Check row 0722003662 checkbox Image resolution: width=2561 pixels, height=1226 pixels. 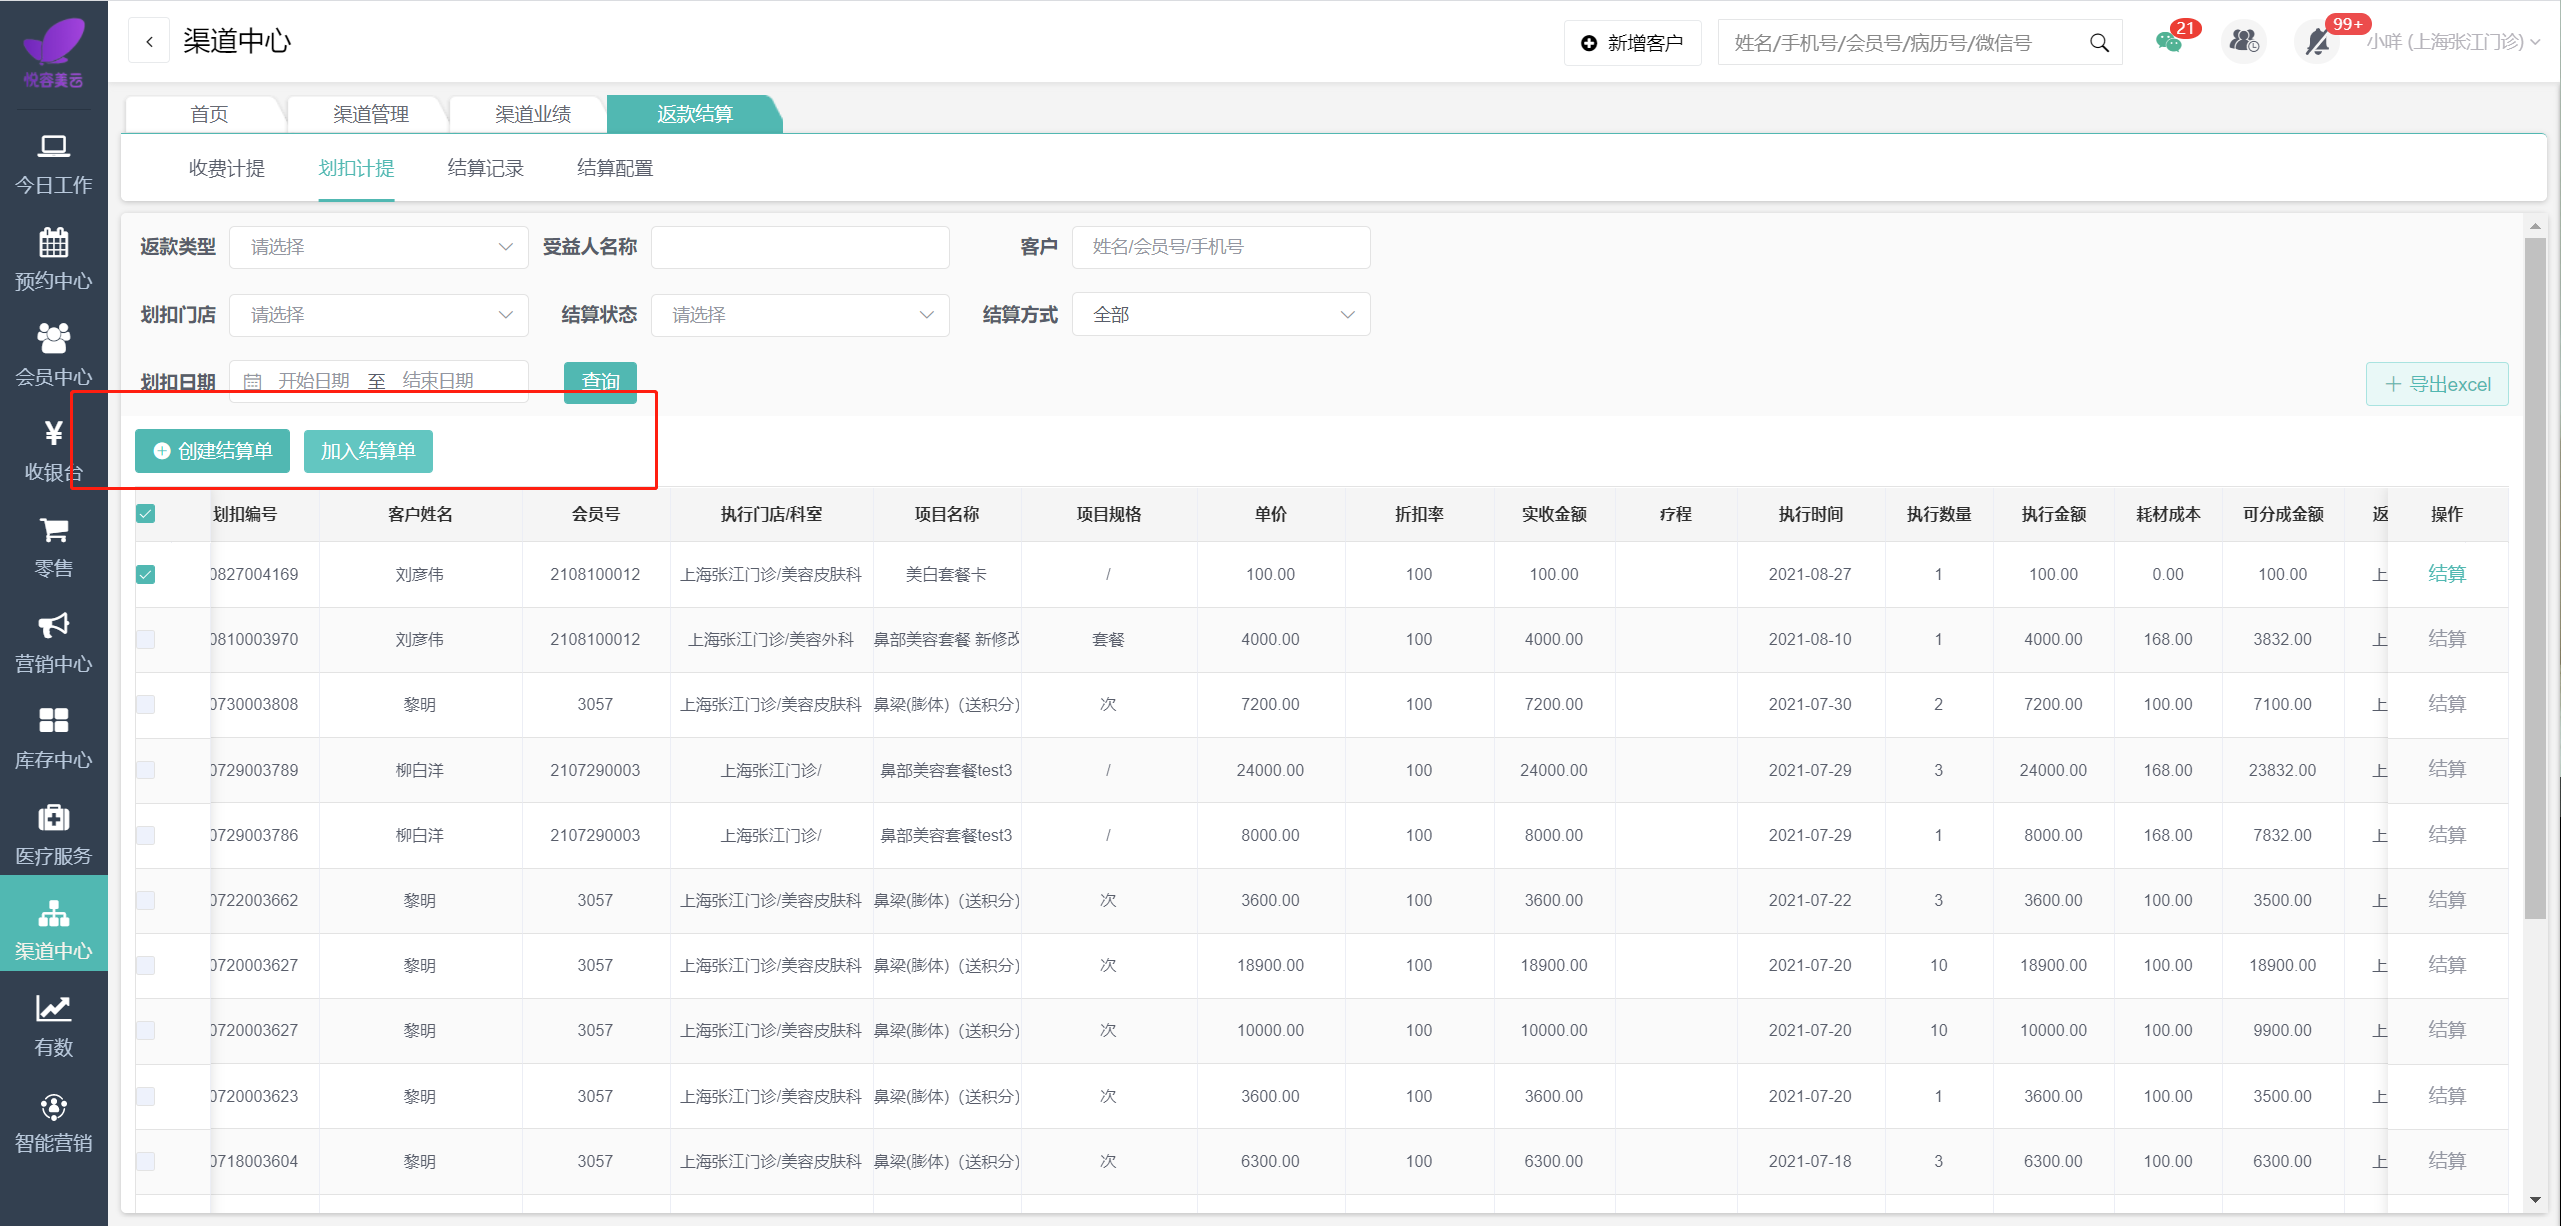(x=146, y=900)
